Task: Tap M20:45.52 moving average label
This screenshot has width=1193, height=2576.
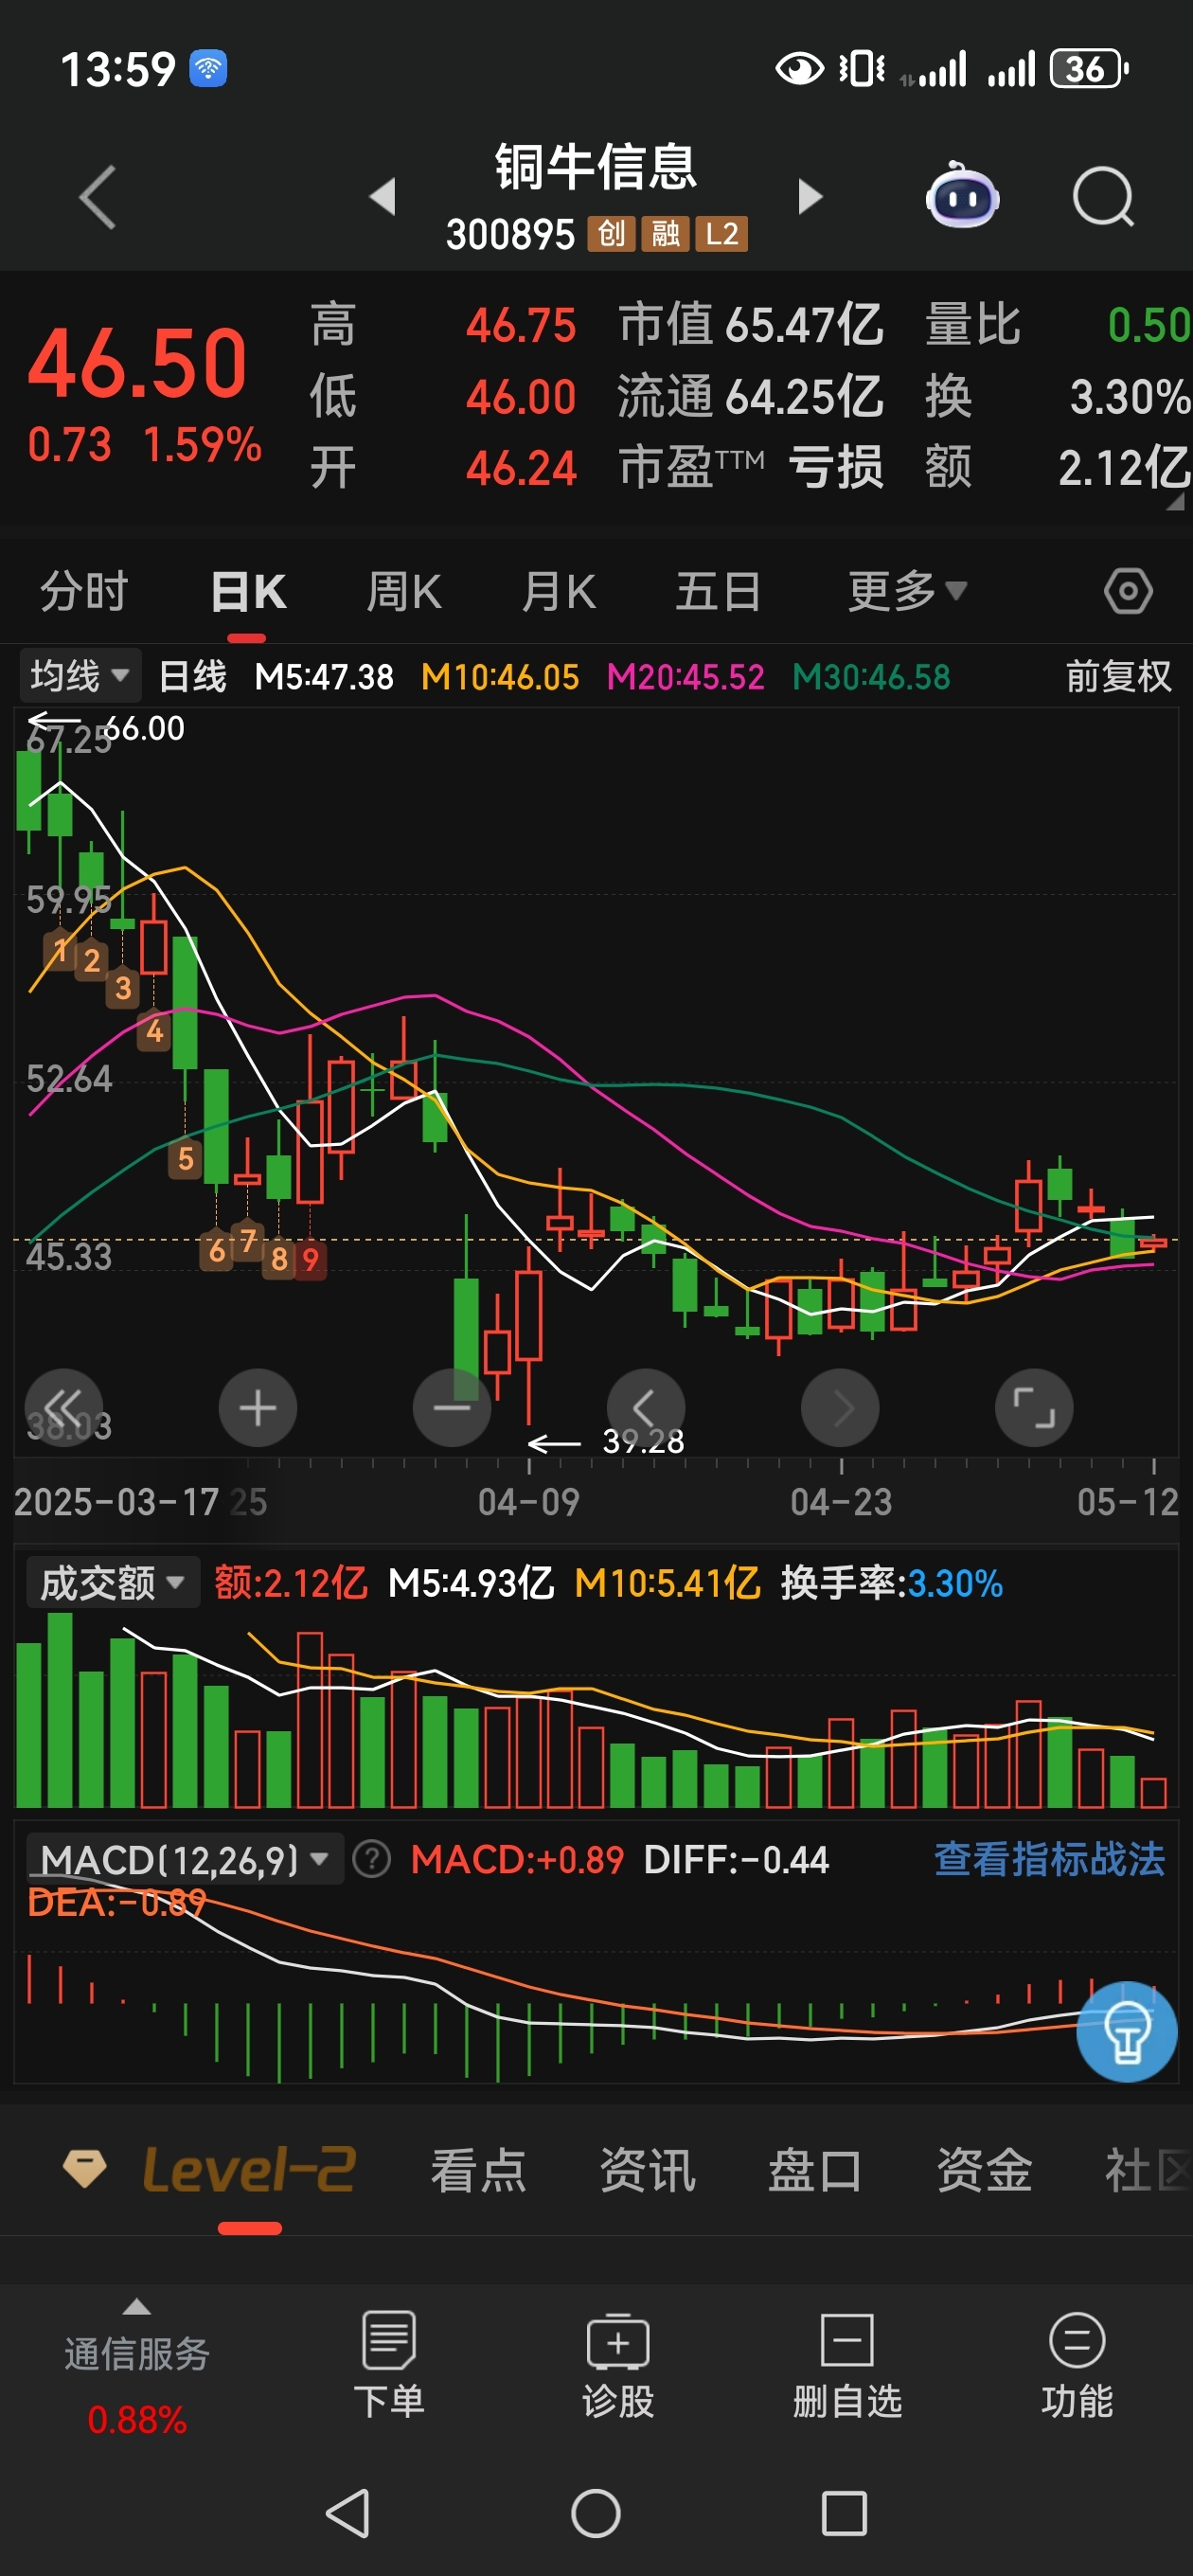Action: (686, 677)
